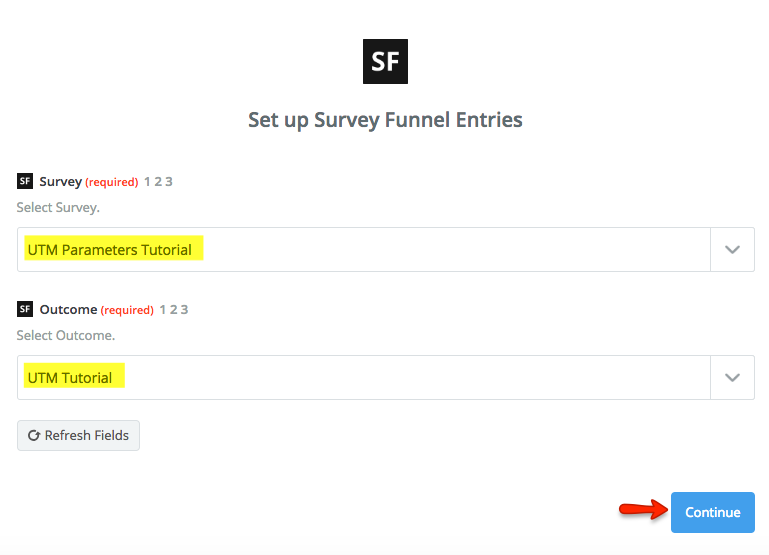Click the Outcome field label

(68, 309)
